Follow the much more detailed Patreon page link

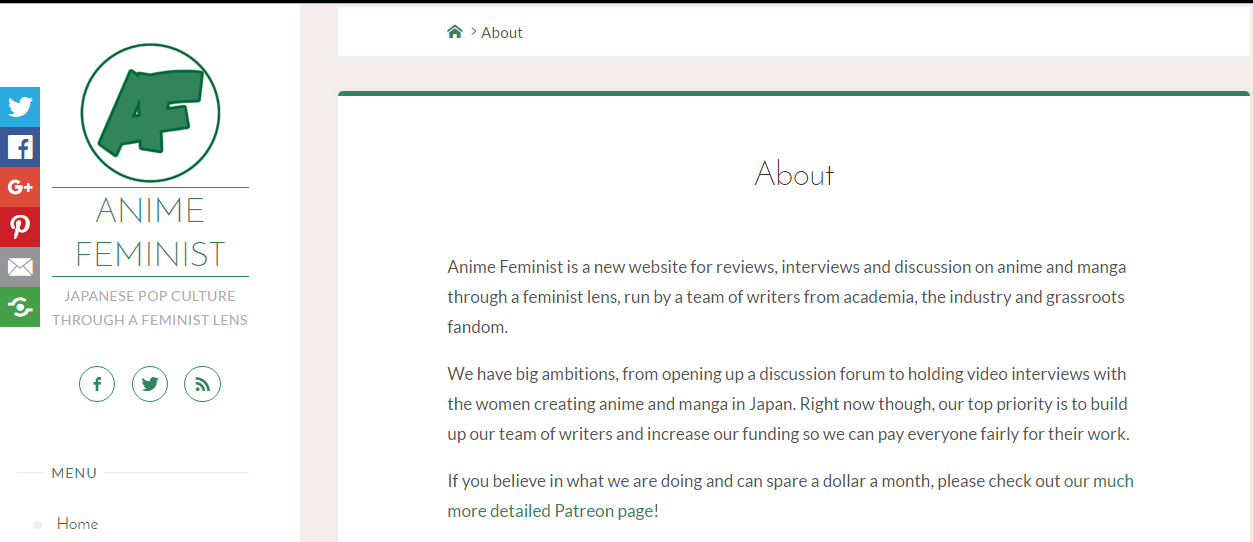pyautogui.click(x=790, y=496)
